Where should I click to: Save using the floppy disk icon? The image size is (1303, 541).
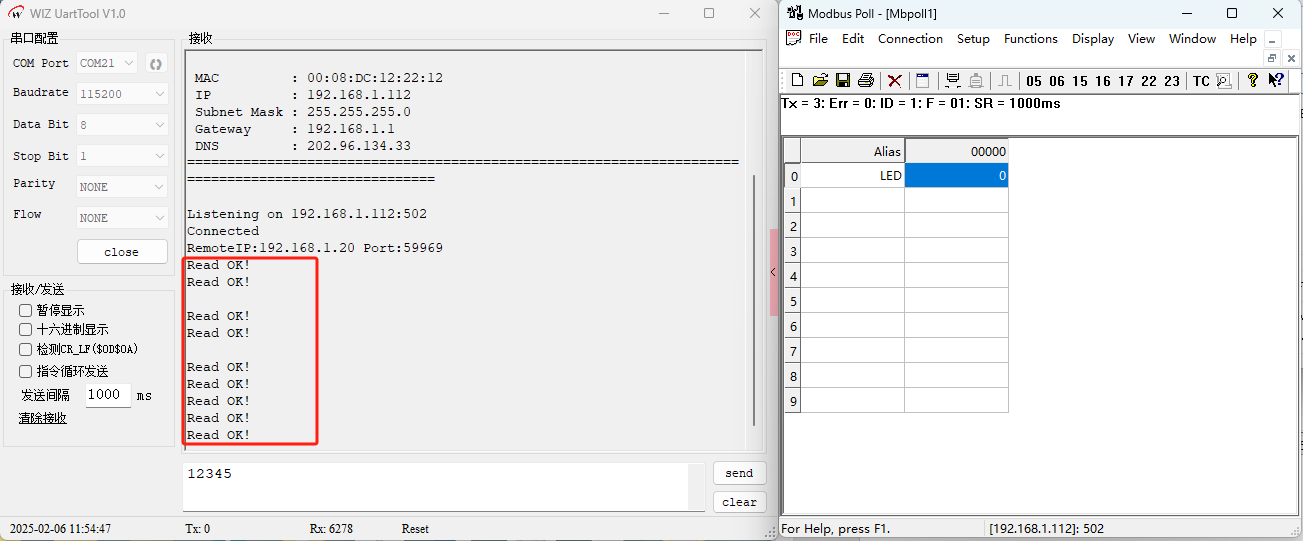click(843, 81)
